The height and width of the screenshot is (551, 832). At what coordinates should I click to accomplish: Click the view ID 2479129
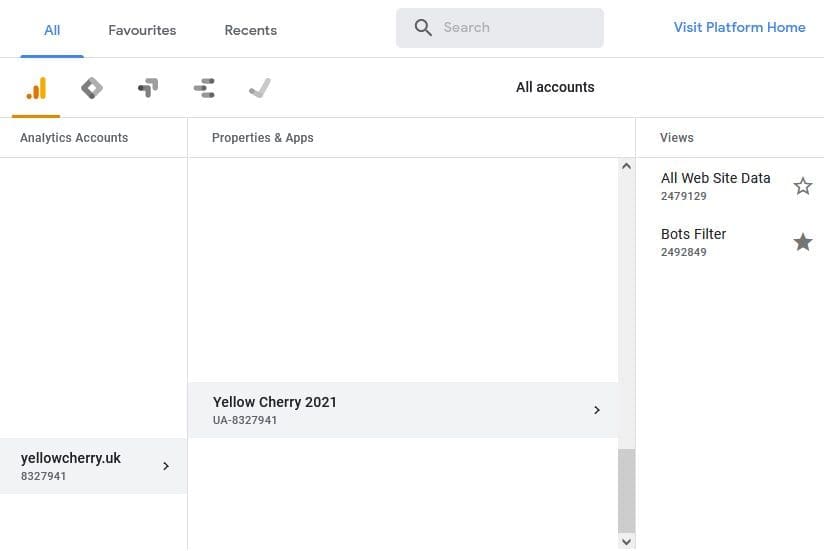pyautogui.click(x=683, y=196)
